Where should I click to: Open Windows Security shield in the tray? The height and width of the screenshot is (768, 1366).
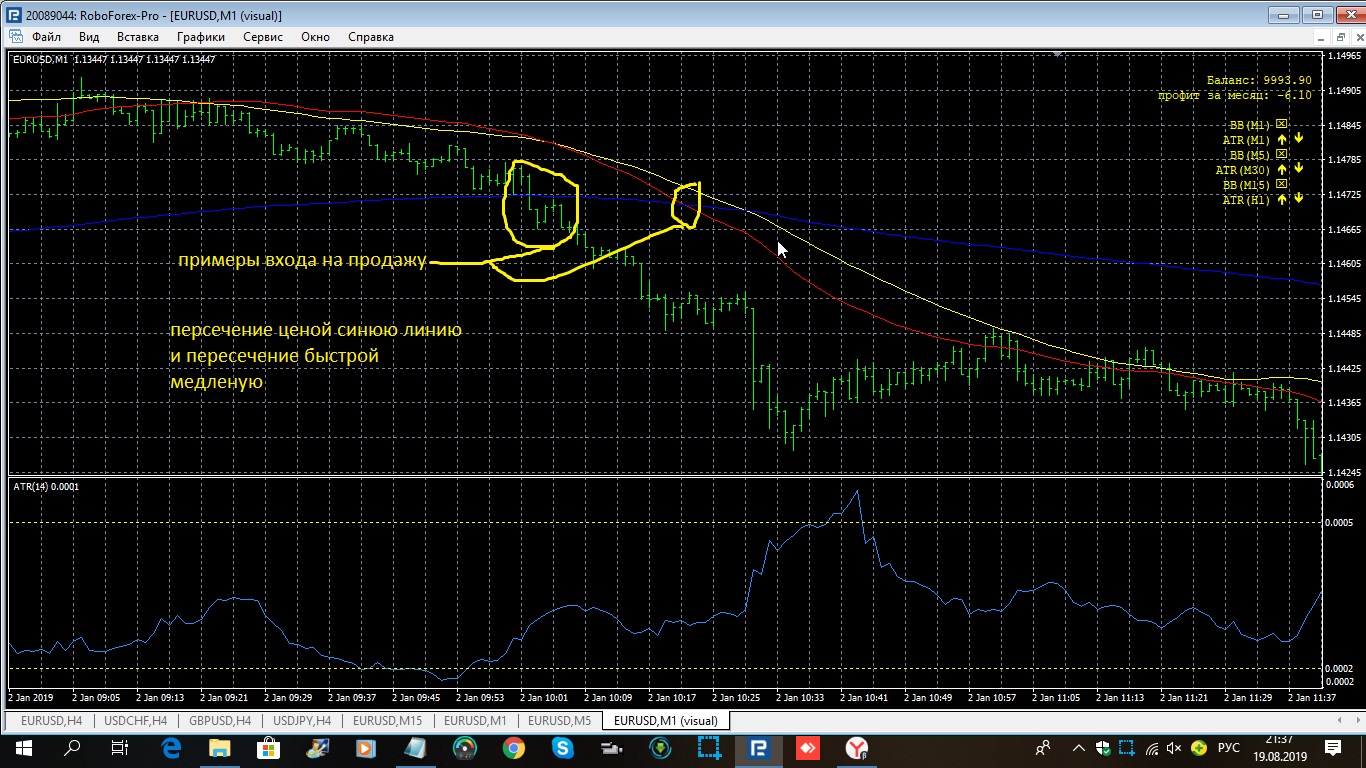(1103, 748)
